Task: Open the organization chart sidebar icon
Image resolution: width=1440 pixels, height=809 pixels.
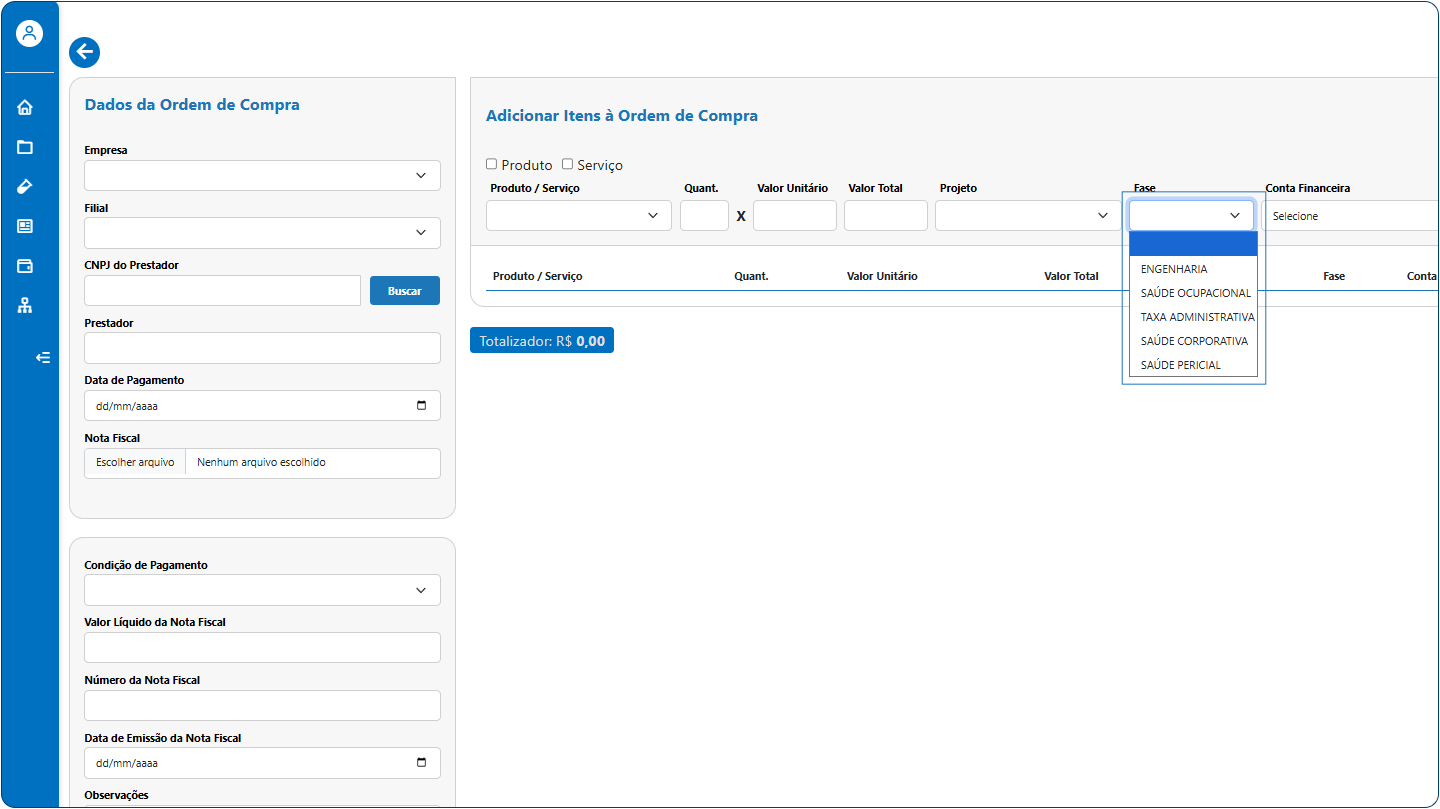Action: tap(25, 306)
